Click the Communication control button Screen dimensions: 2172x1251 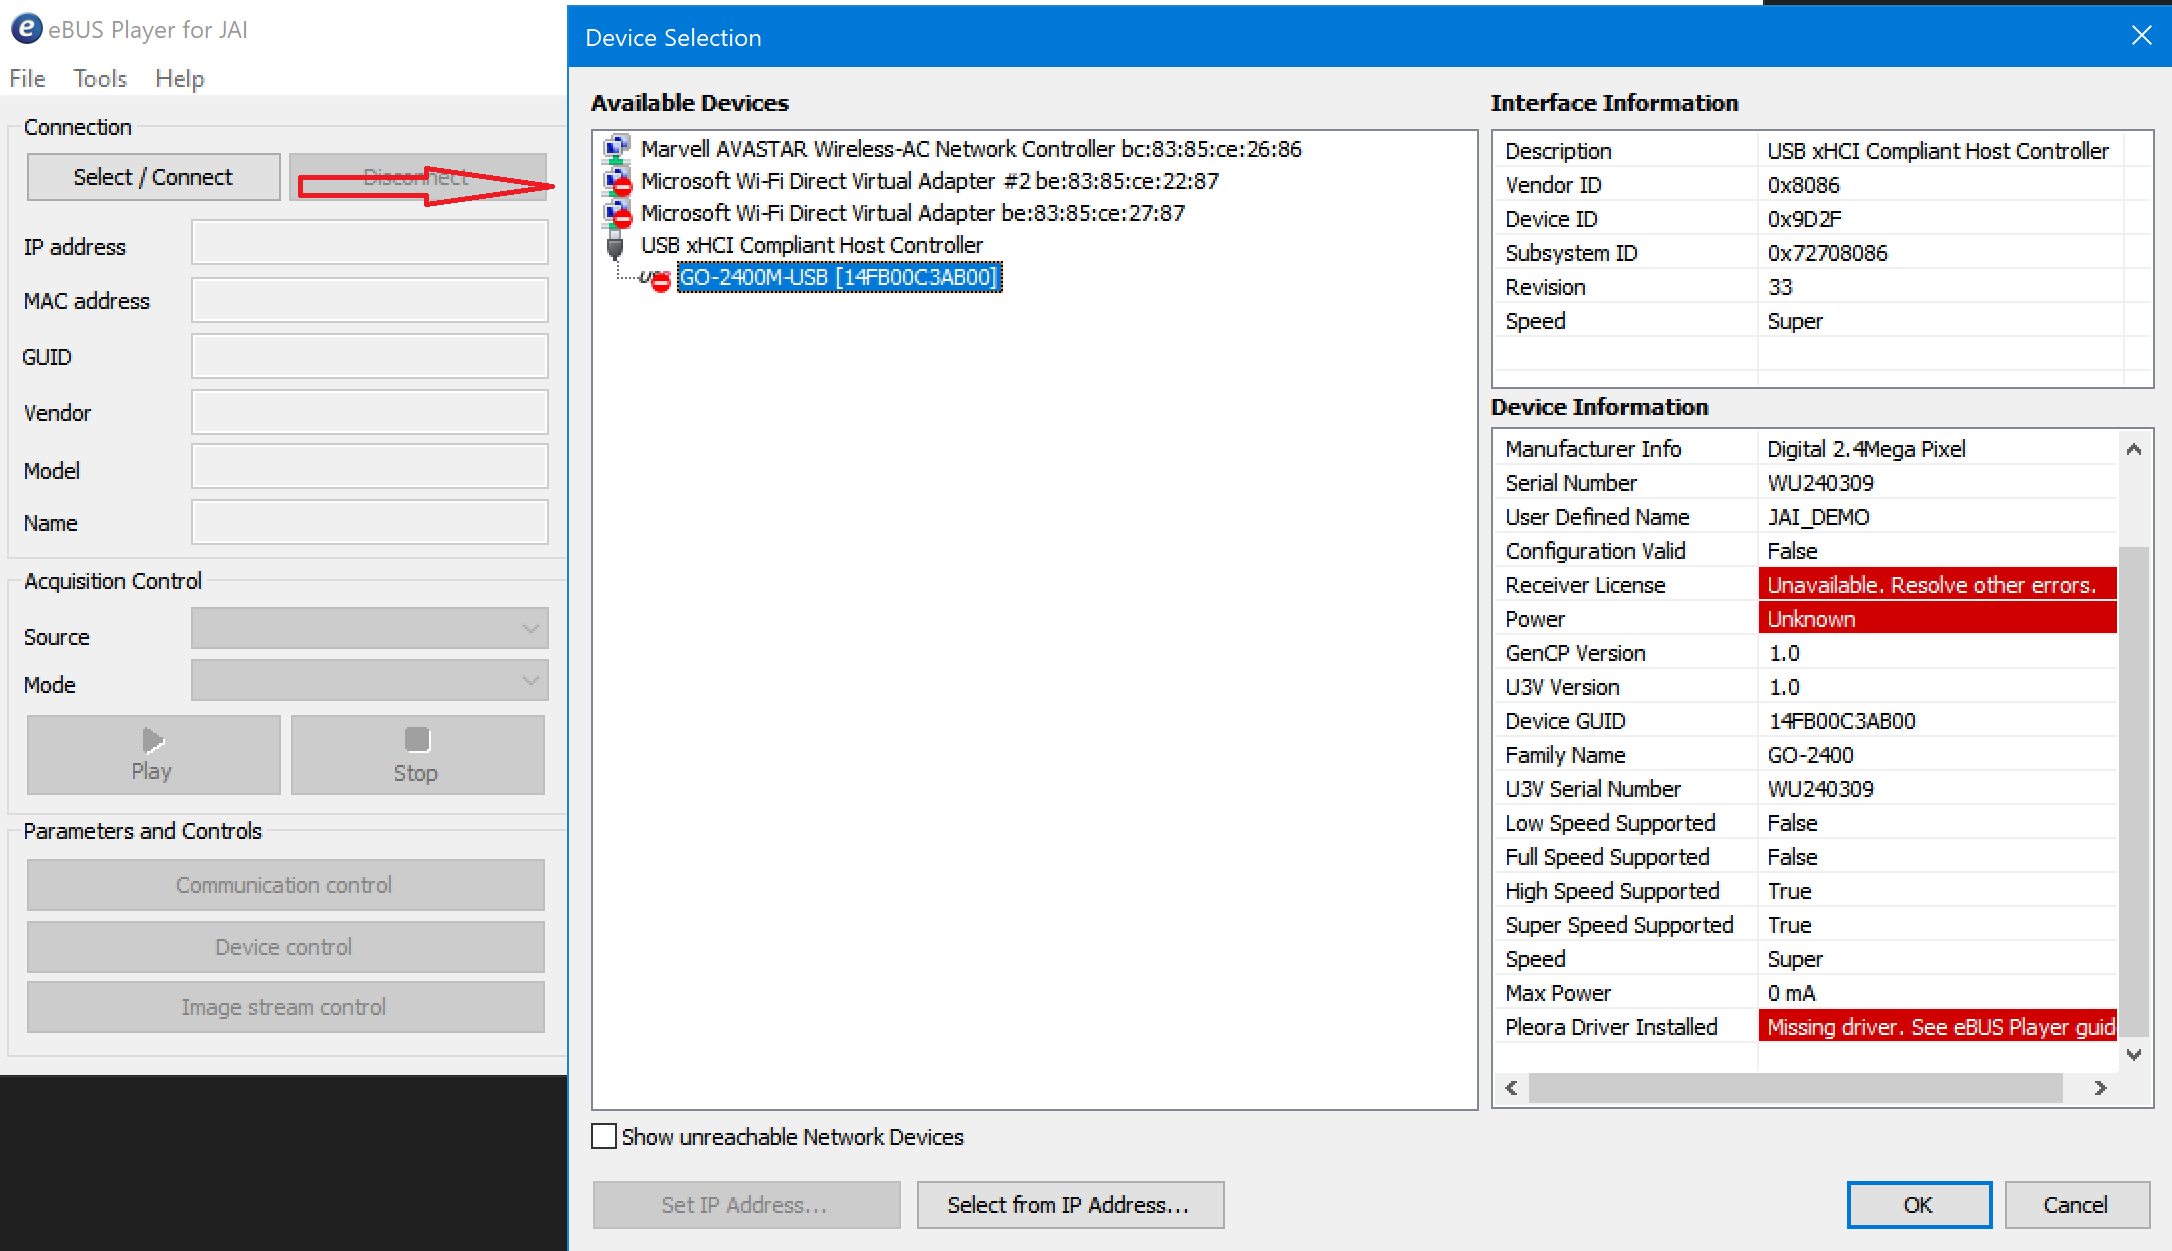click(285, 885)
